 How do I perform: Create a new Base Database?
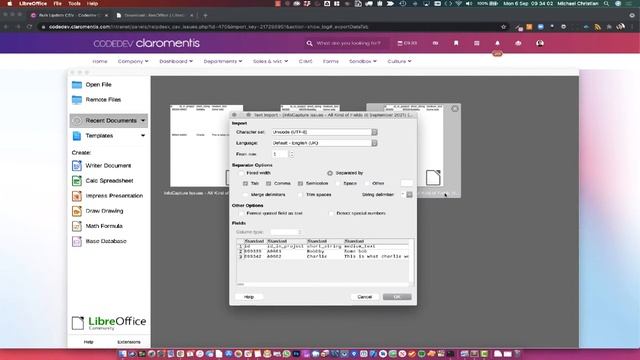100,241
